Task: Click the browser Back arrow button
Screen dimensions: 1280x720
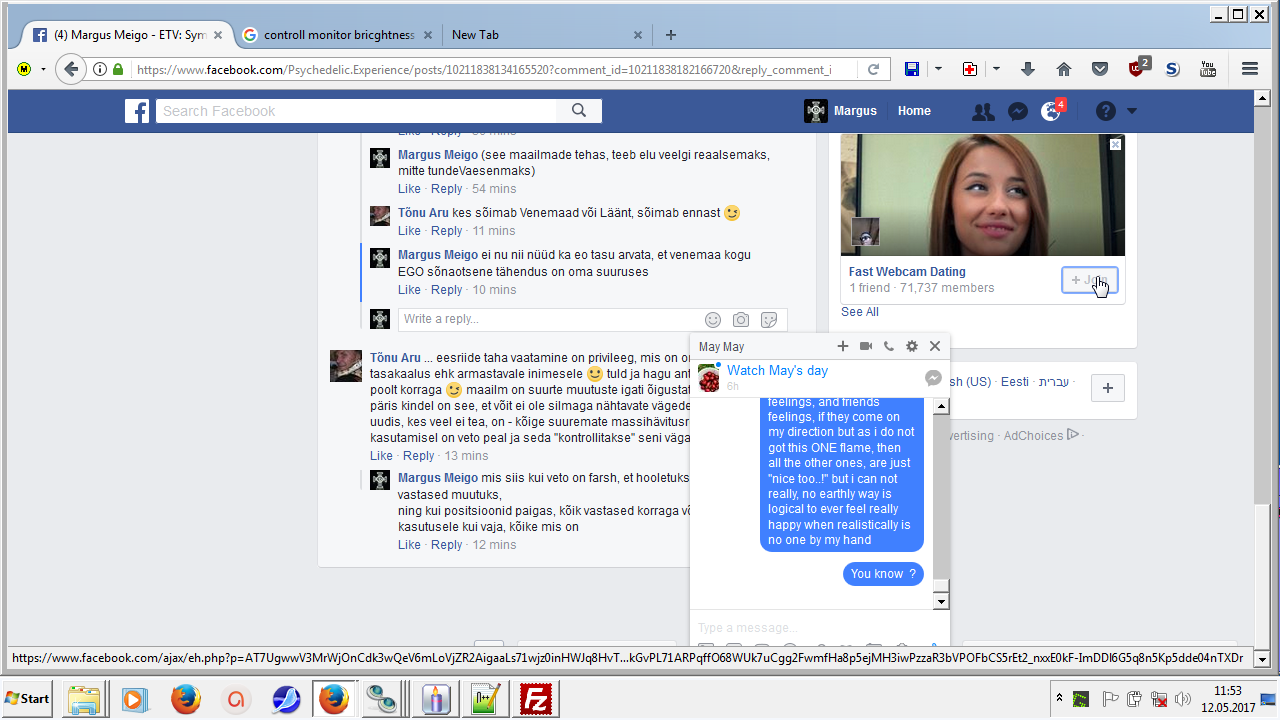Action: pyautogui.click(x=70, y=69)
